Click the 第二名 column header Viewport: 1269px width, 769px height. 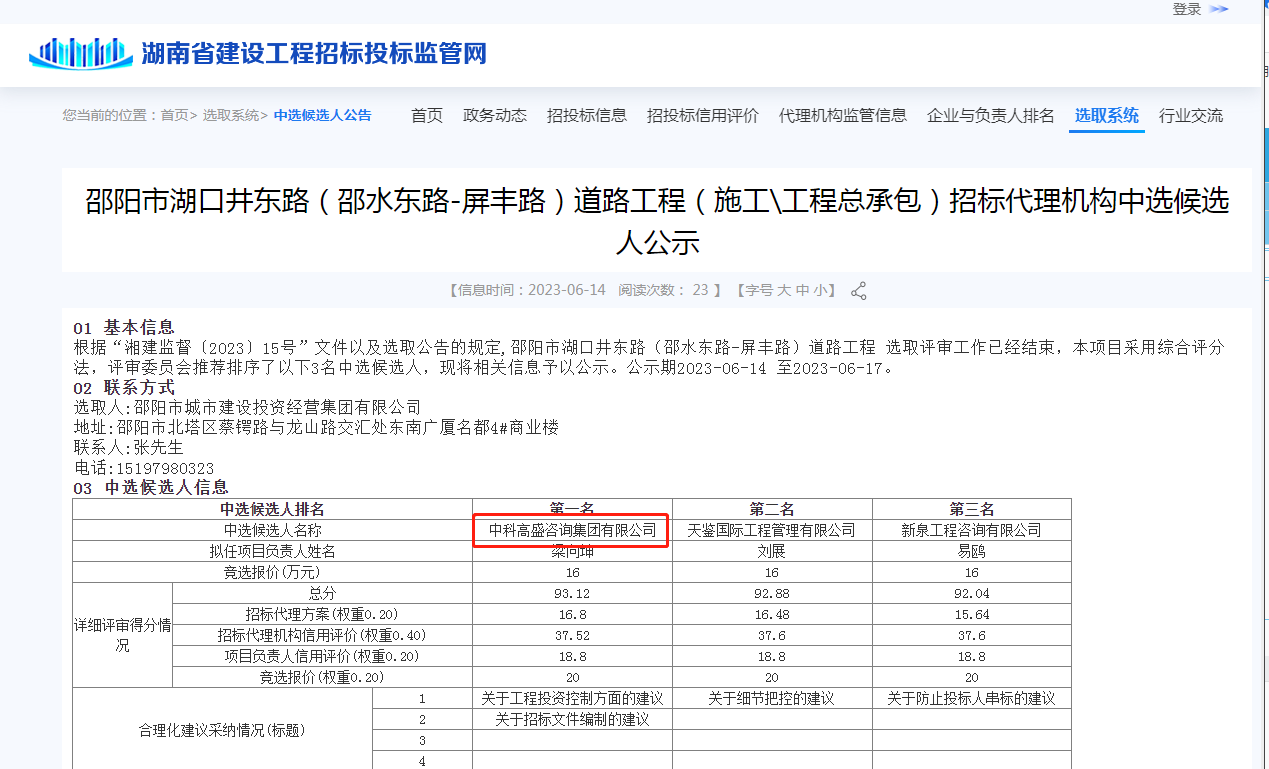coord(772,509)
